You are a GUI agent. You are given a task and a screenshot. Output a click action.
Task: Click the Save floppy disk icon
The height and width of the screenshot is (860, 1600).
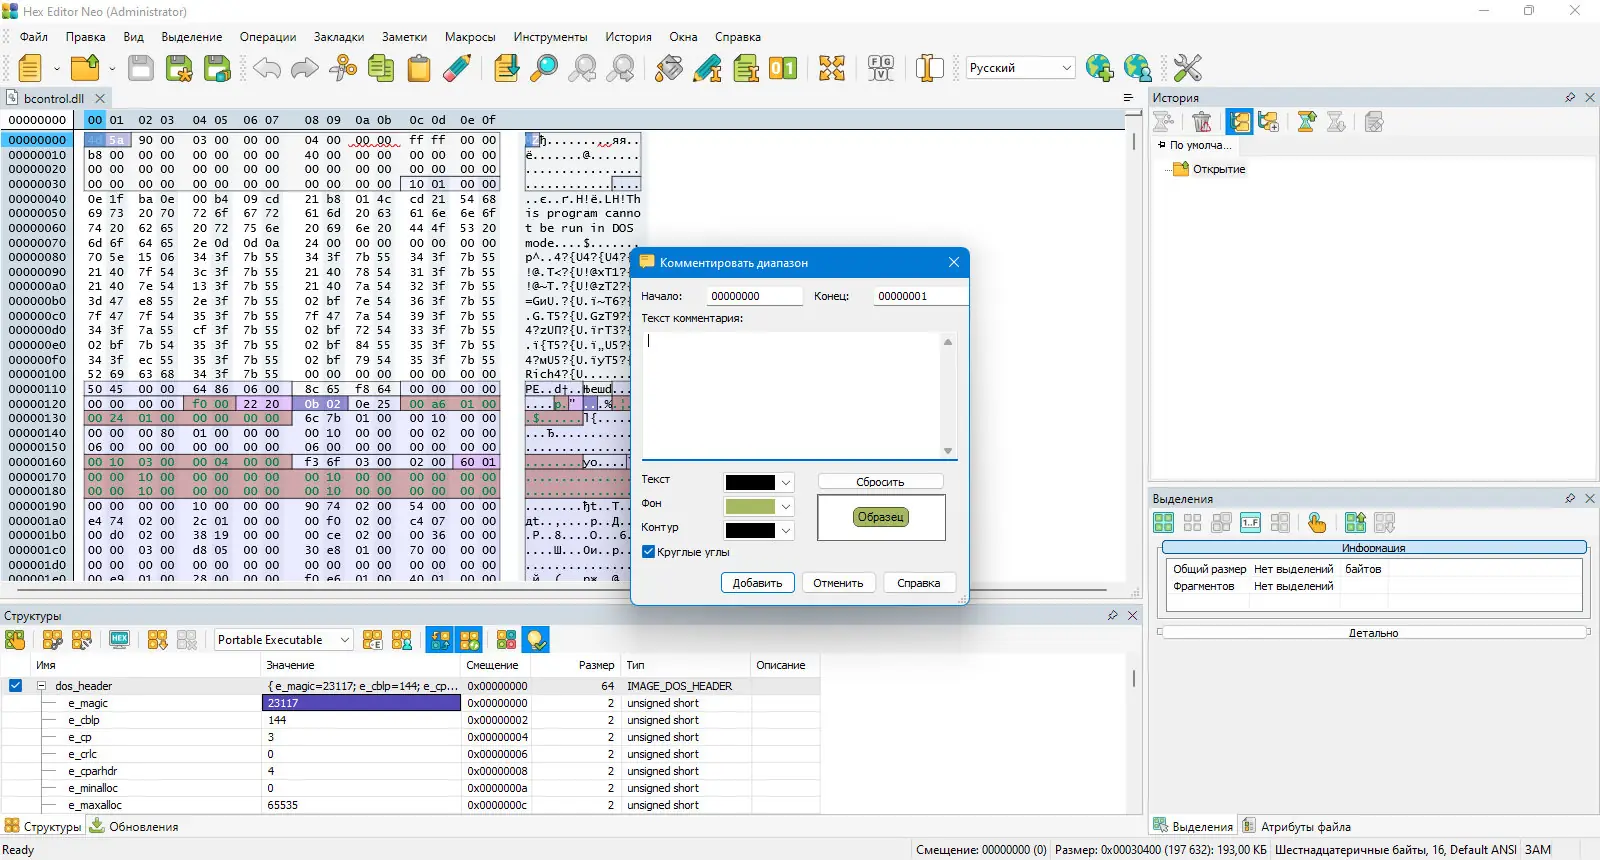coord(141,68)
